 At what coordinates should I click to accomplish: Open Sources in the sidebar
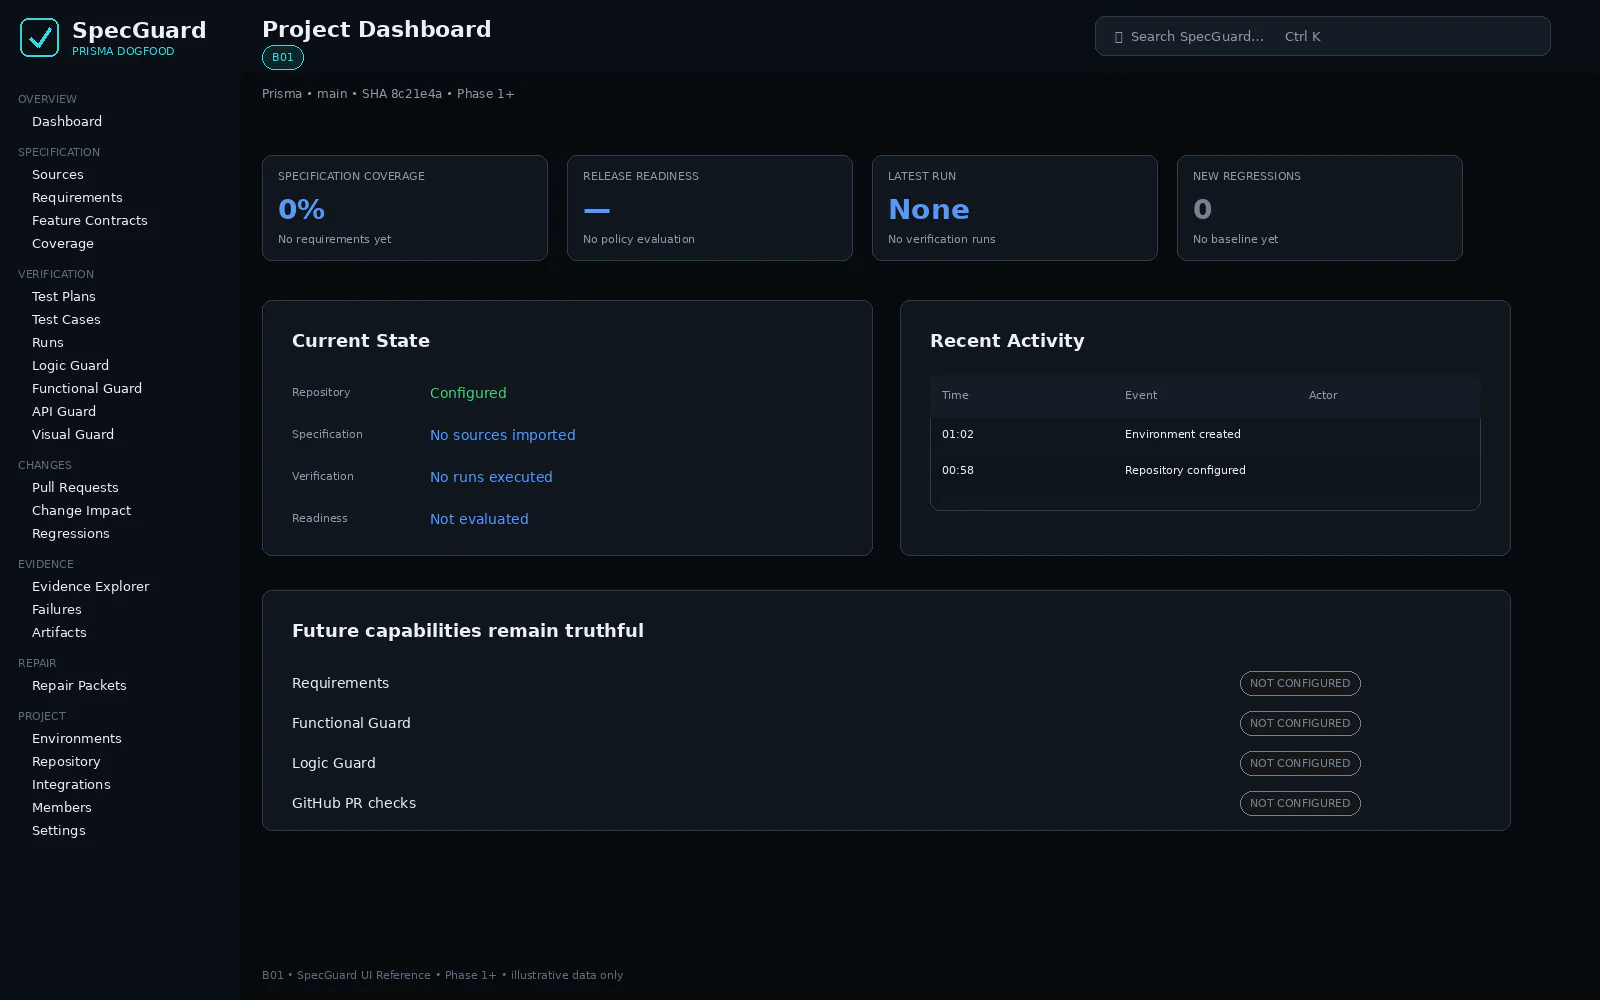point(58,175)
